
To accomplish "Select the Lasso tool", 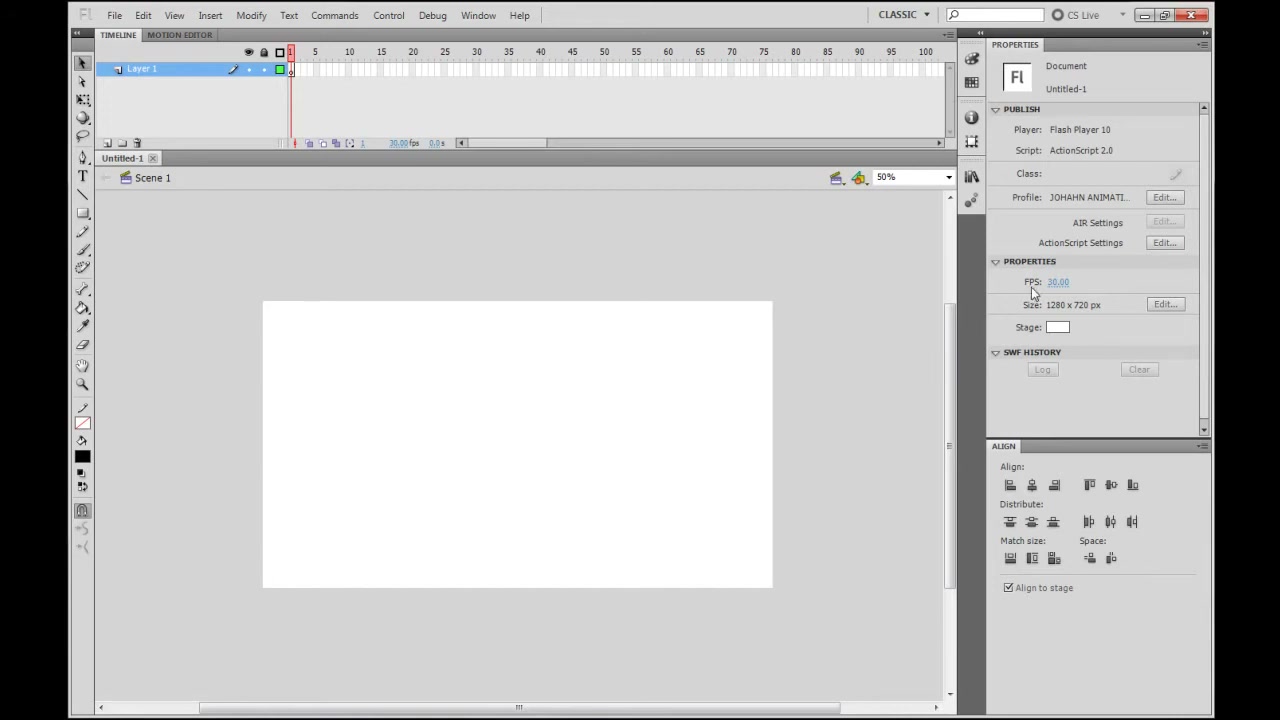I will click(x=83, y=136).
